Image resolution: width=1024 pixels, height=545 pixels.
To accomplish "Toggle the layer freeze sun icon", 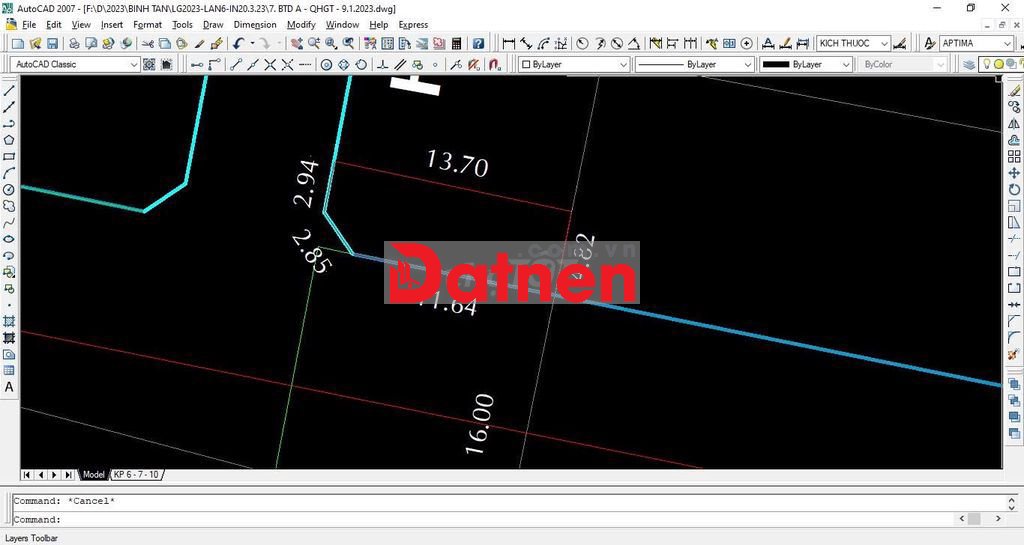I will coord(1000,64).
